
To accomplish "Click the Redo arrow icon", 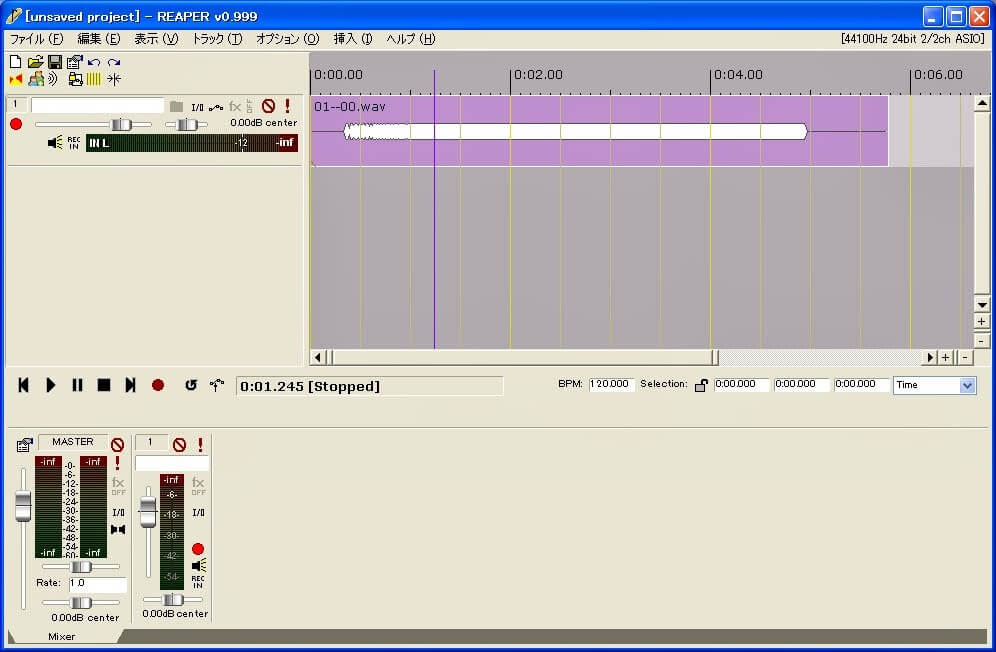I will (114, 62).
